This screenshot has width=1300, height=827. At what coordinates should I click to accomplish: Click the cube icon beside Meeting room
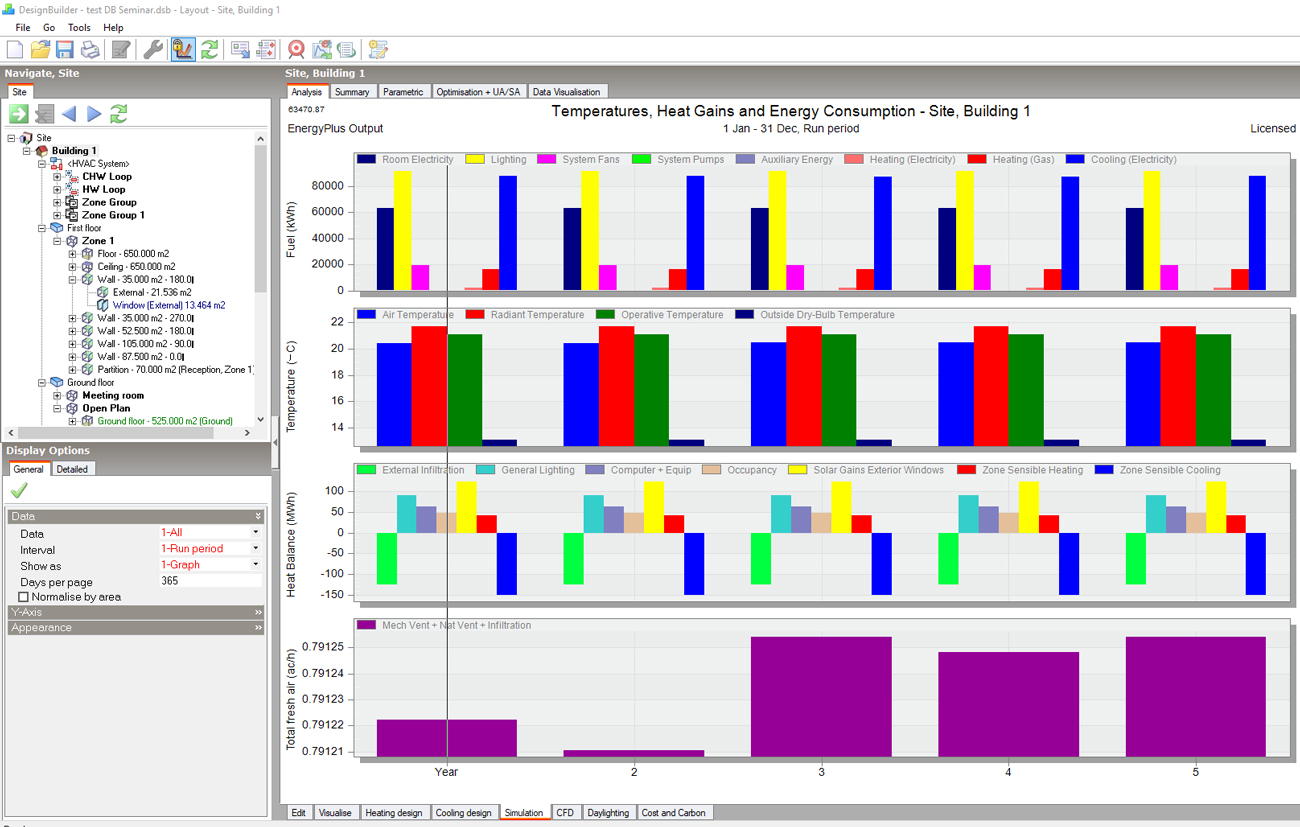[72, 396]
